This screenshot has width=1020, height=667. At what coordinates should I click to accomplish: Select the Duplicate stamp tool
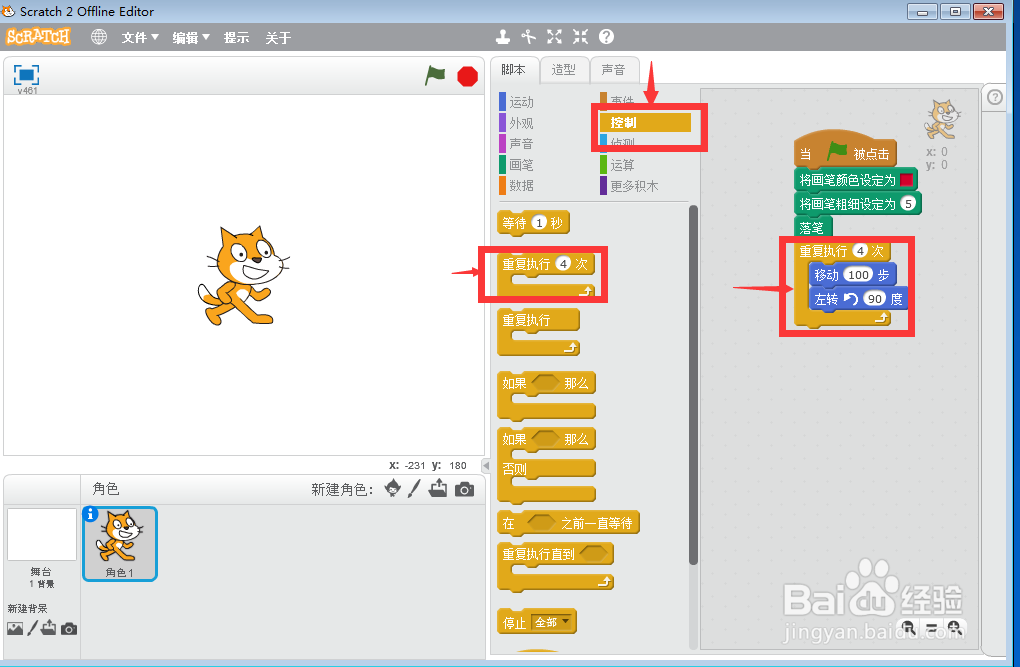(x=503, y=37)
